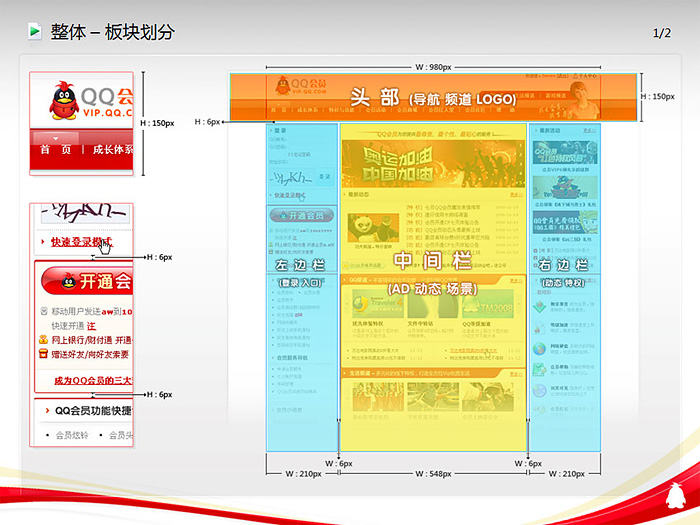The width and height of the screenshot is (700, 525).
Task: Click the woman's portrait in the header banner
Action: click(x=577, y=96)
